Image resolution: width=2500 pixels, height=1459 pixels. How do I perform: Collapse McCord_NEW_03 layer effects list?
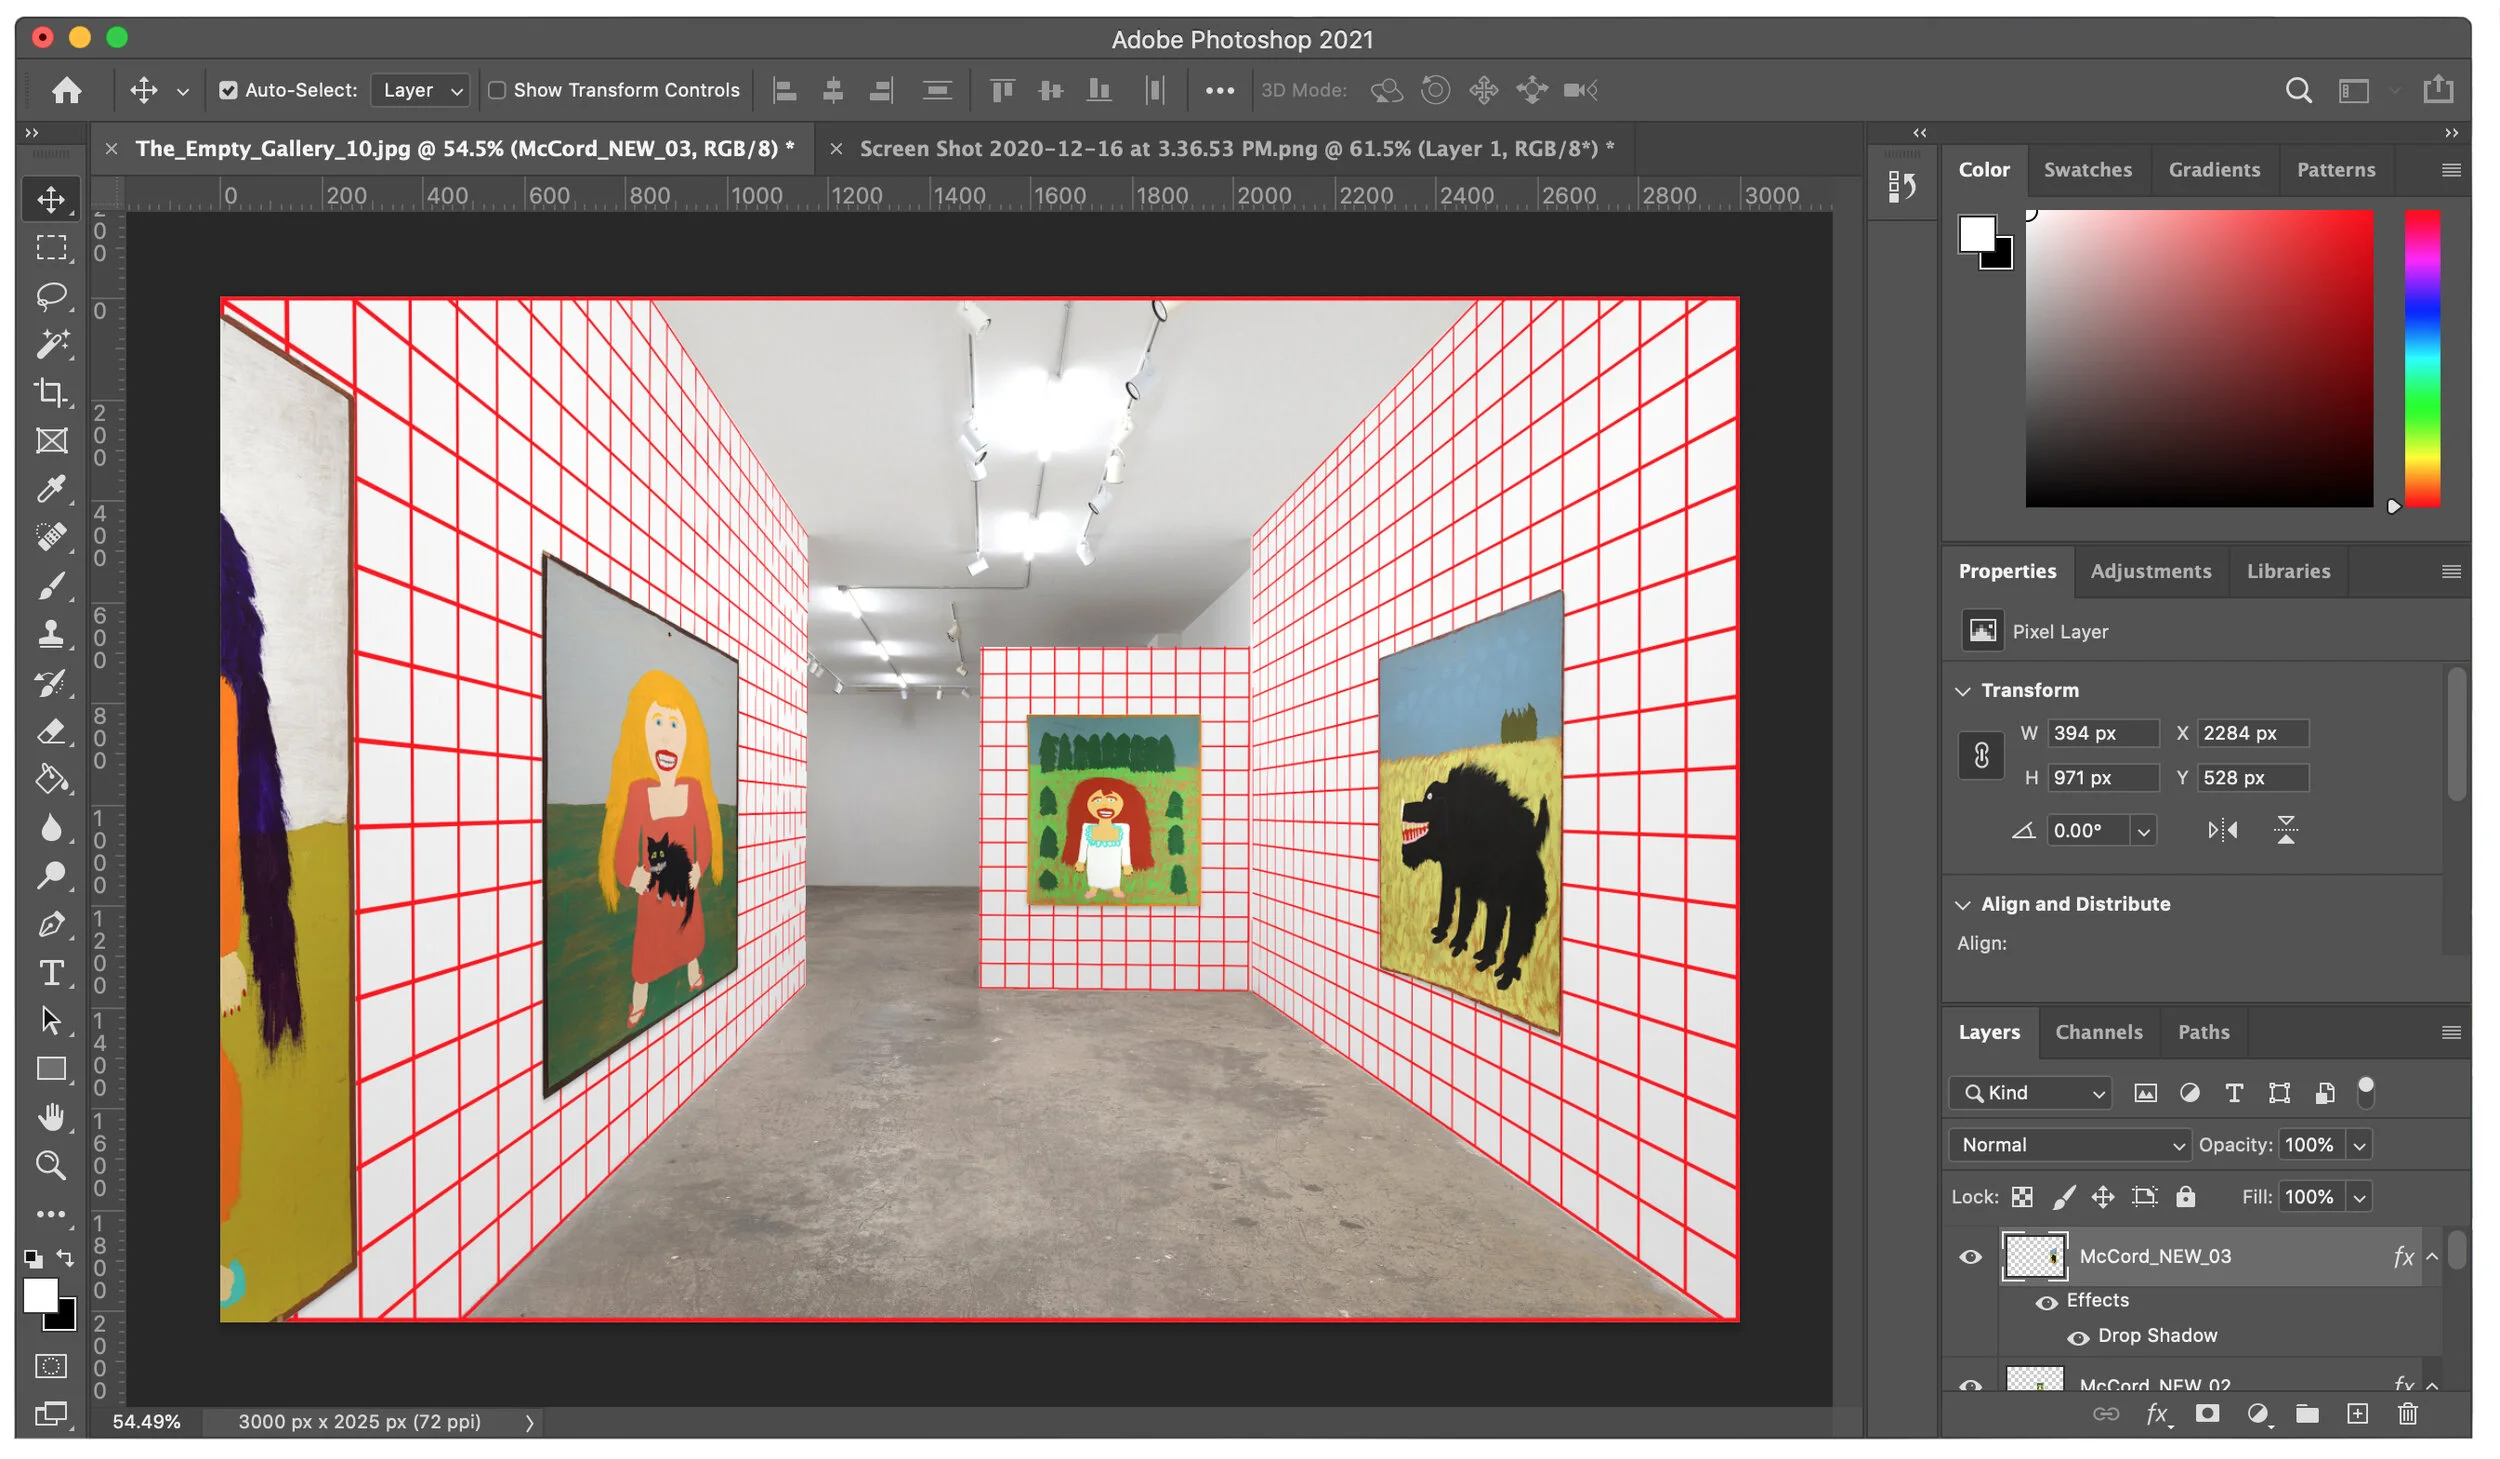point(2432,1257)
